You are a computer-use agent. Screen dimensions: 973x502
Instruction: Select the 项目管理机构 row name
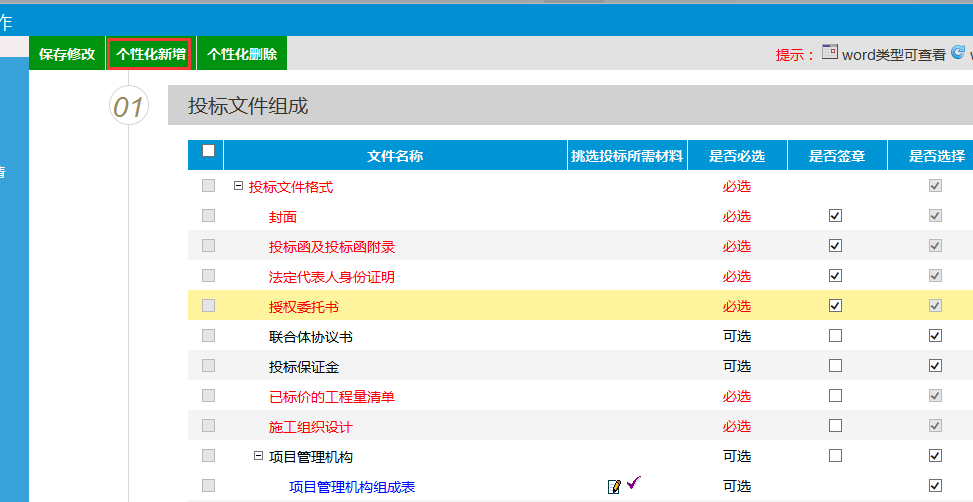(x=311, y=457)
